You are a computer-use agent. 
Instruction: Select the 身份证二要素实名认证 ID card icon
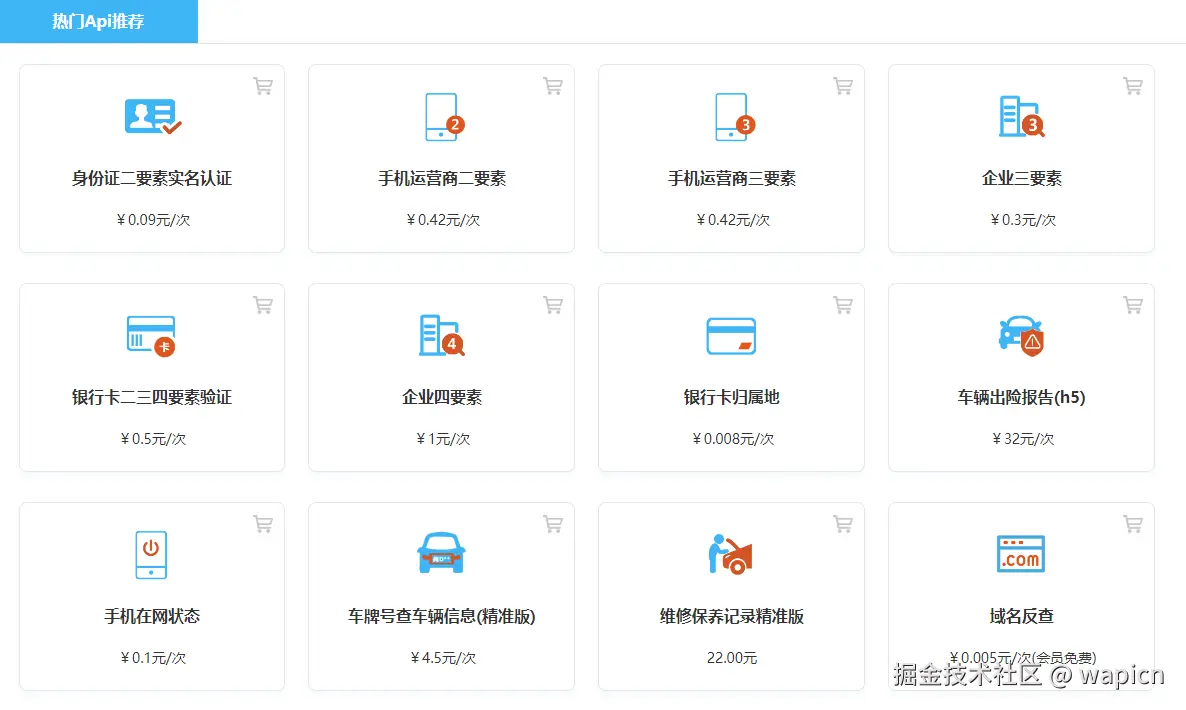point(151,117)
